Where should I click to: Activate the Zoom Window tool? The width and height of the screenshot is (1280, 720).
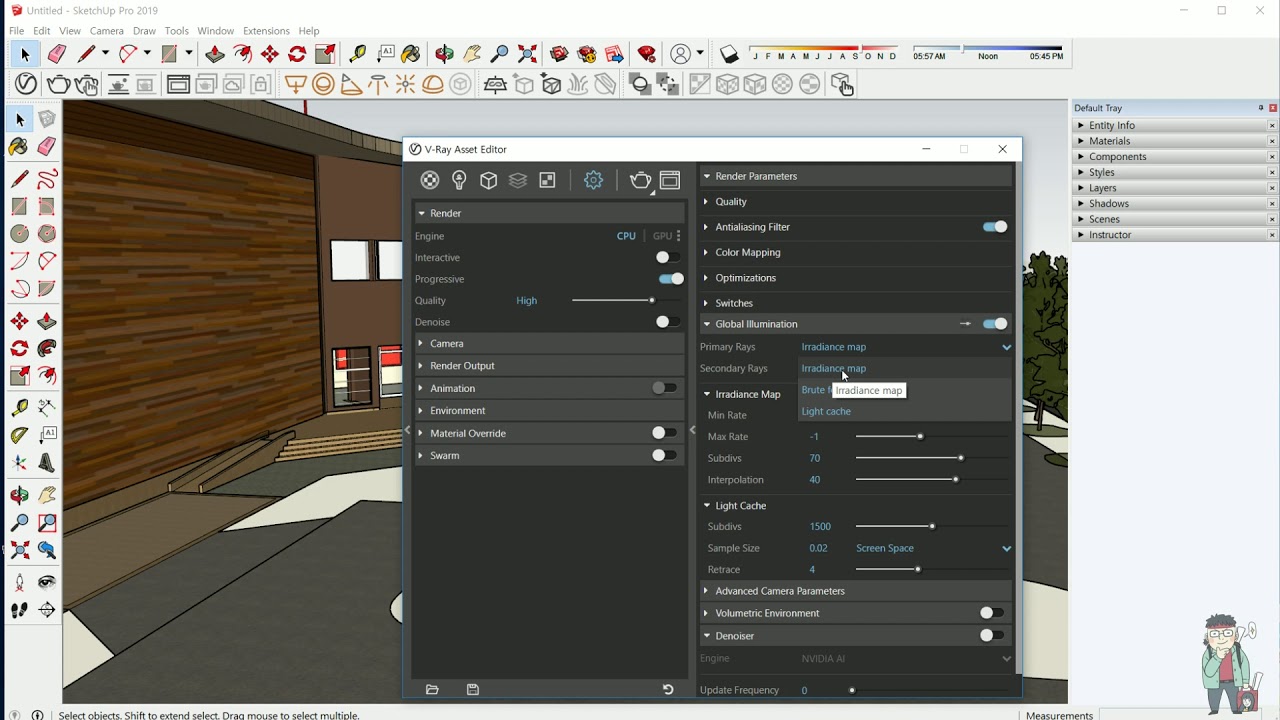click(47, 522)
